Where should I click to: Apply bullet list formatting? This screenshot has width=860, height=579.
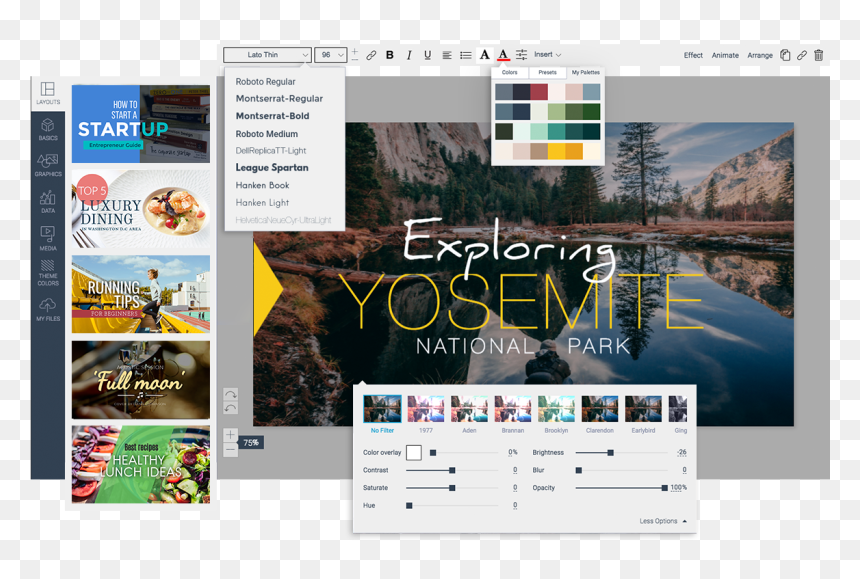466,55
